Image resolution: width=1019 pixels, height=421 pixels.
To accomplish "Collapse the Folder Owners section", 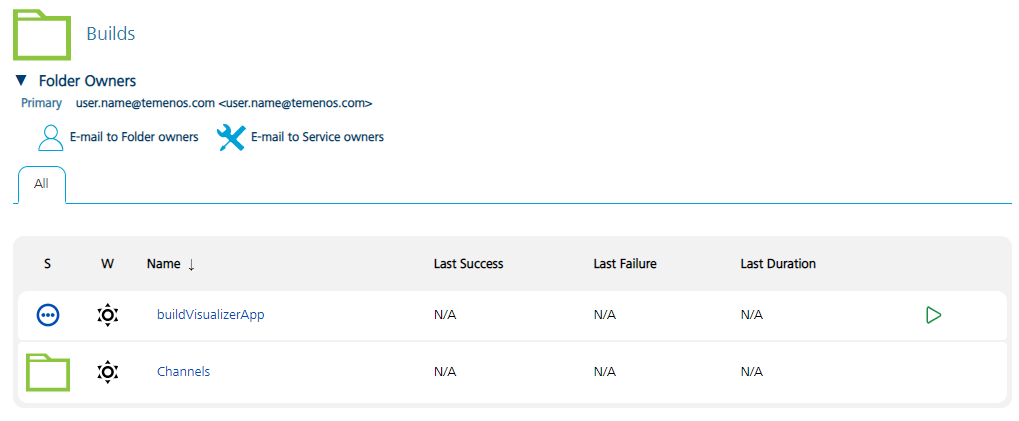I will (x=21, y=81).
